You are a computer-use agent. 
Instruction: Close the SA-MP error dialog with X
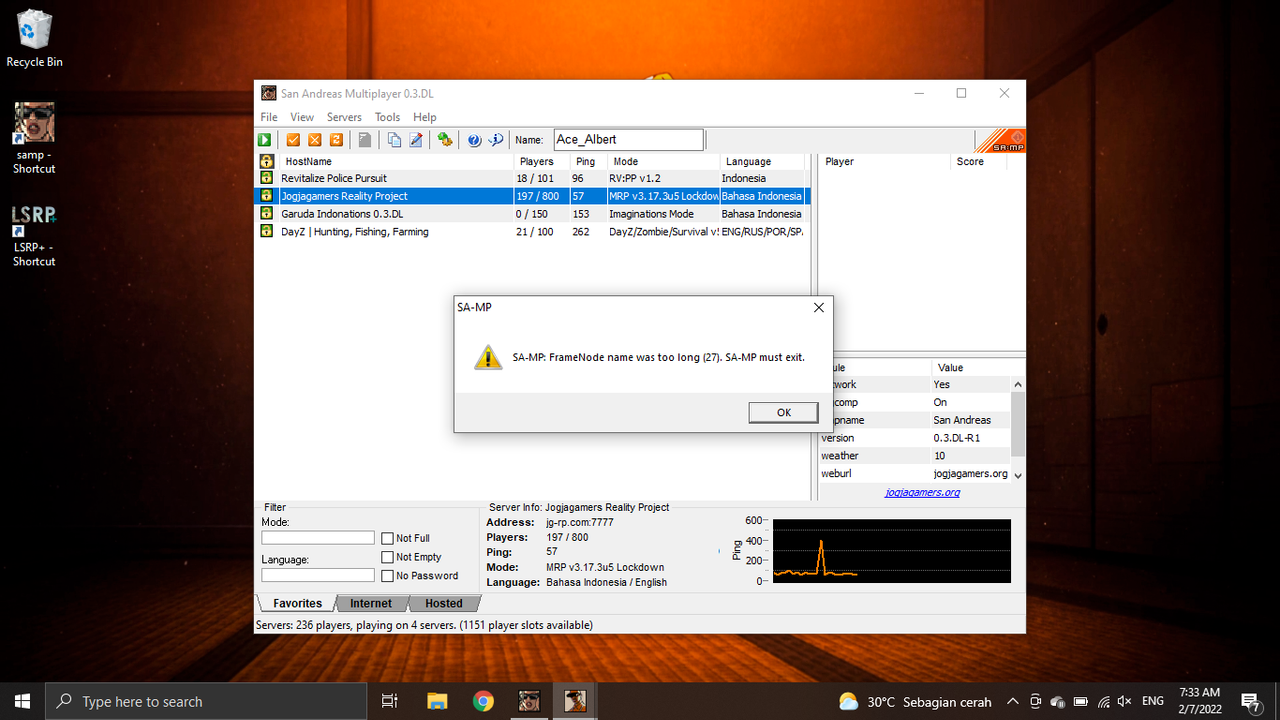tap(818, 308)
